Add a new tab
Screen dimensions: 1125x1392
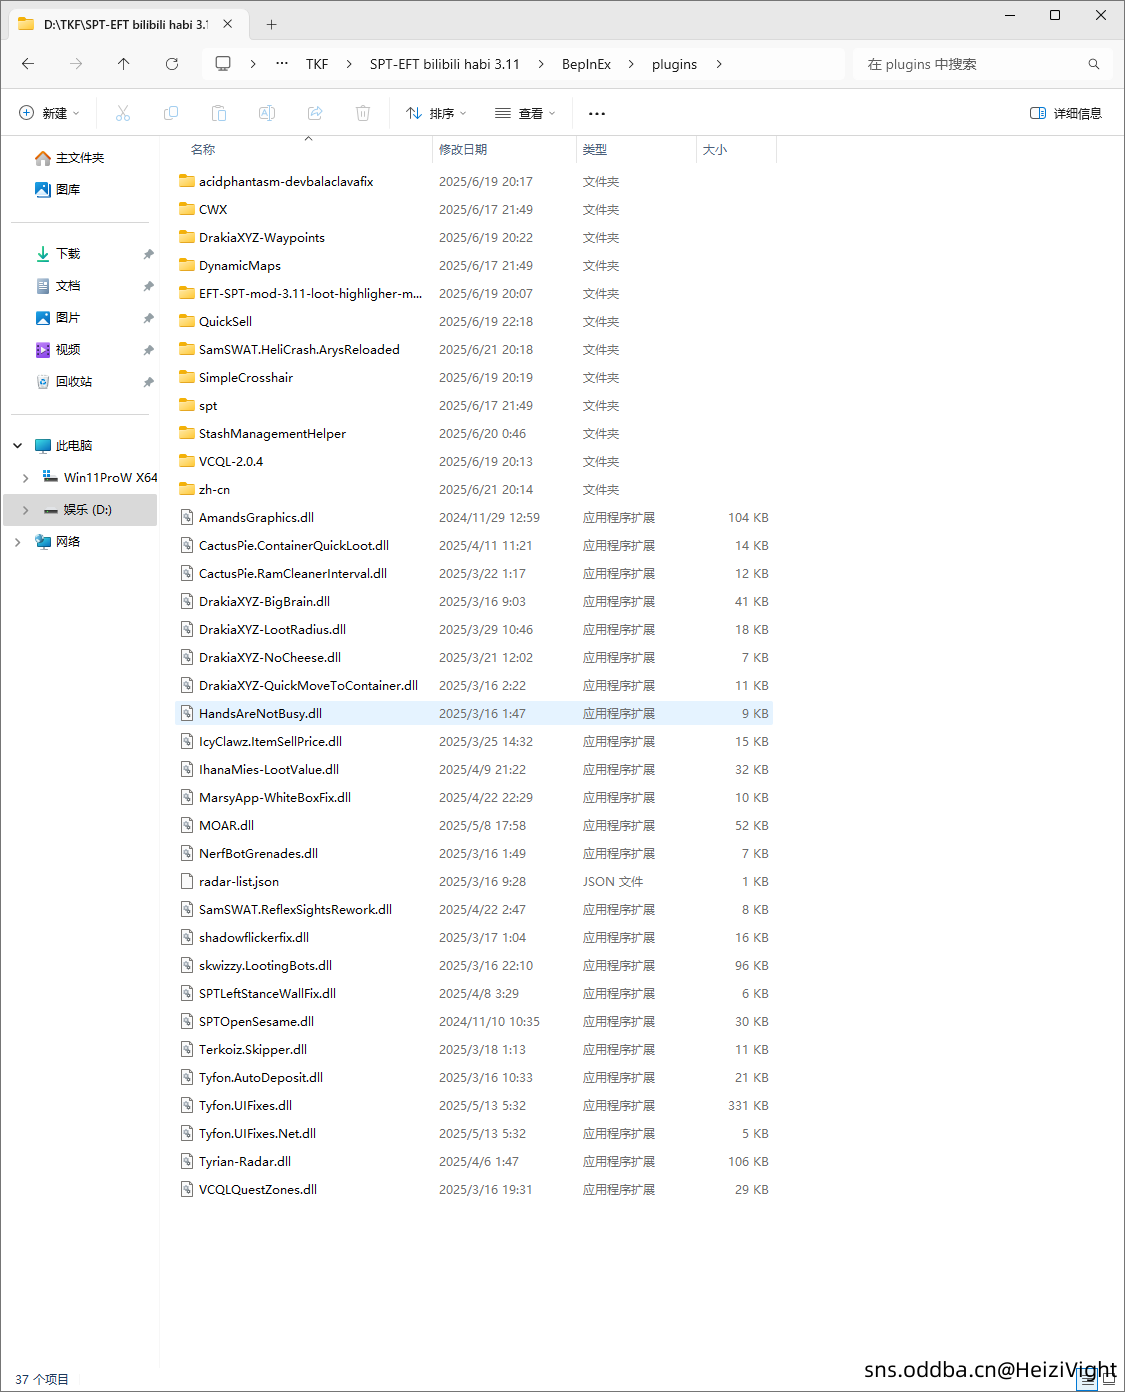272,24
